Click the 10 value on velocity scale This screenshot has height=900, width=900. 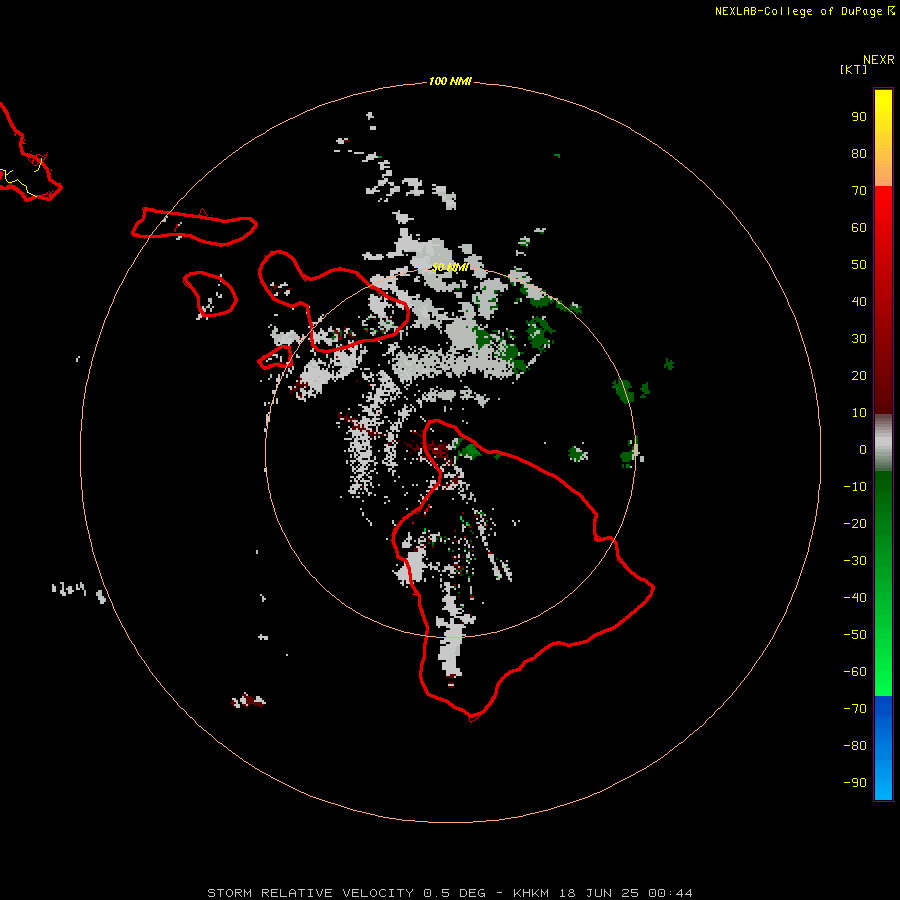click(859, 413)
